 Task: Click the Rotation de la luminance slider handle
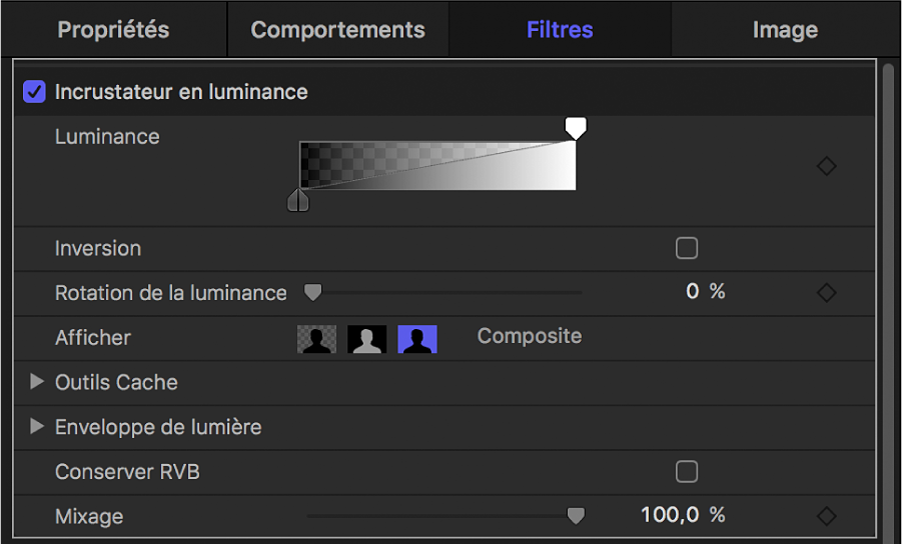[x=313, y=293]
